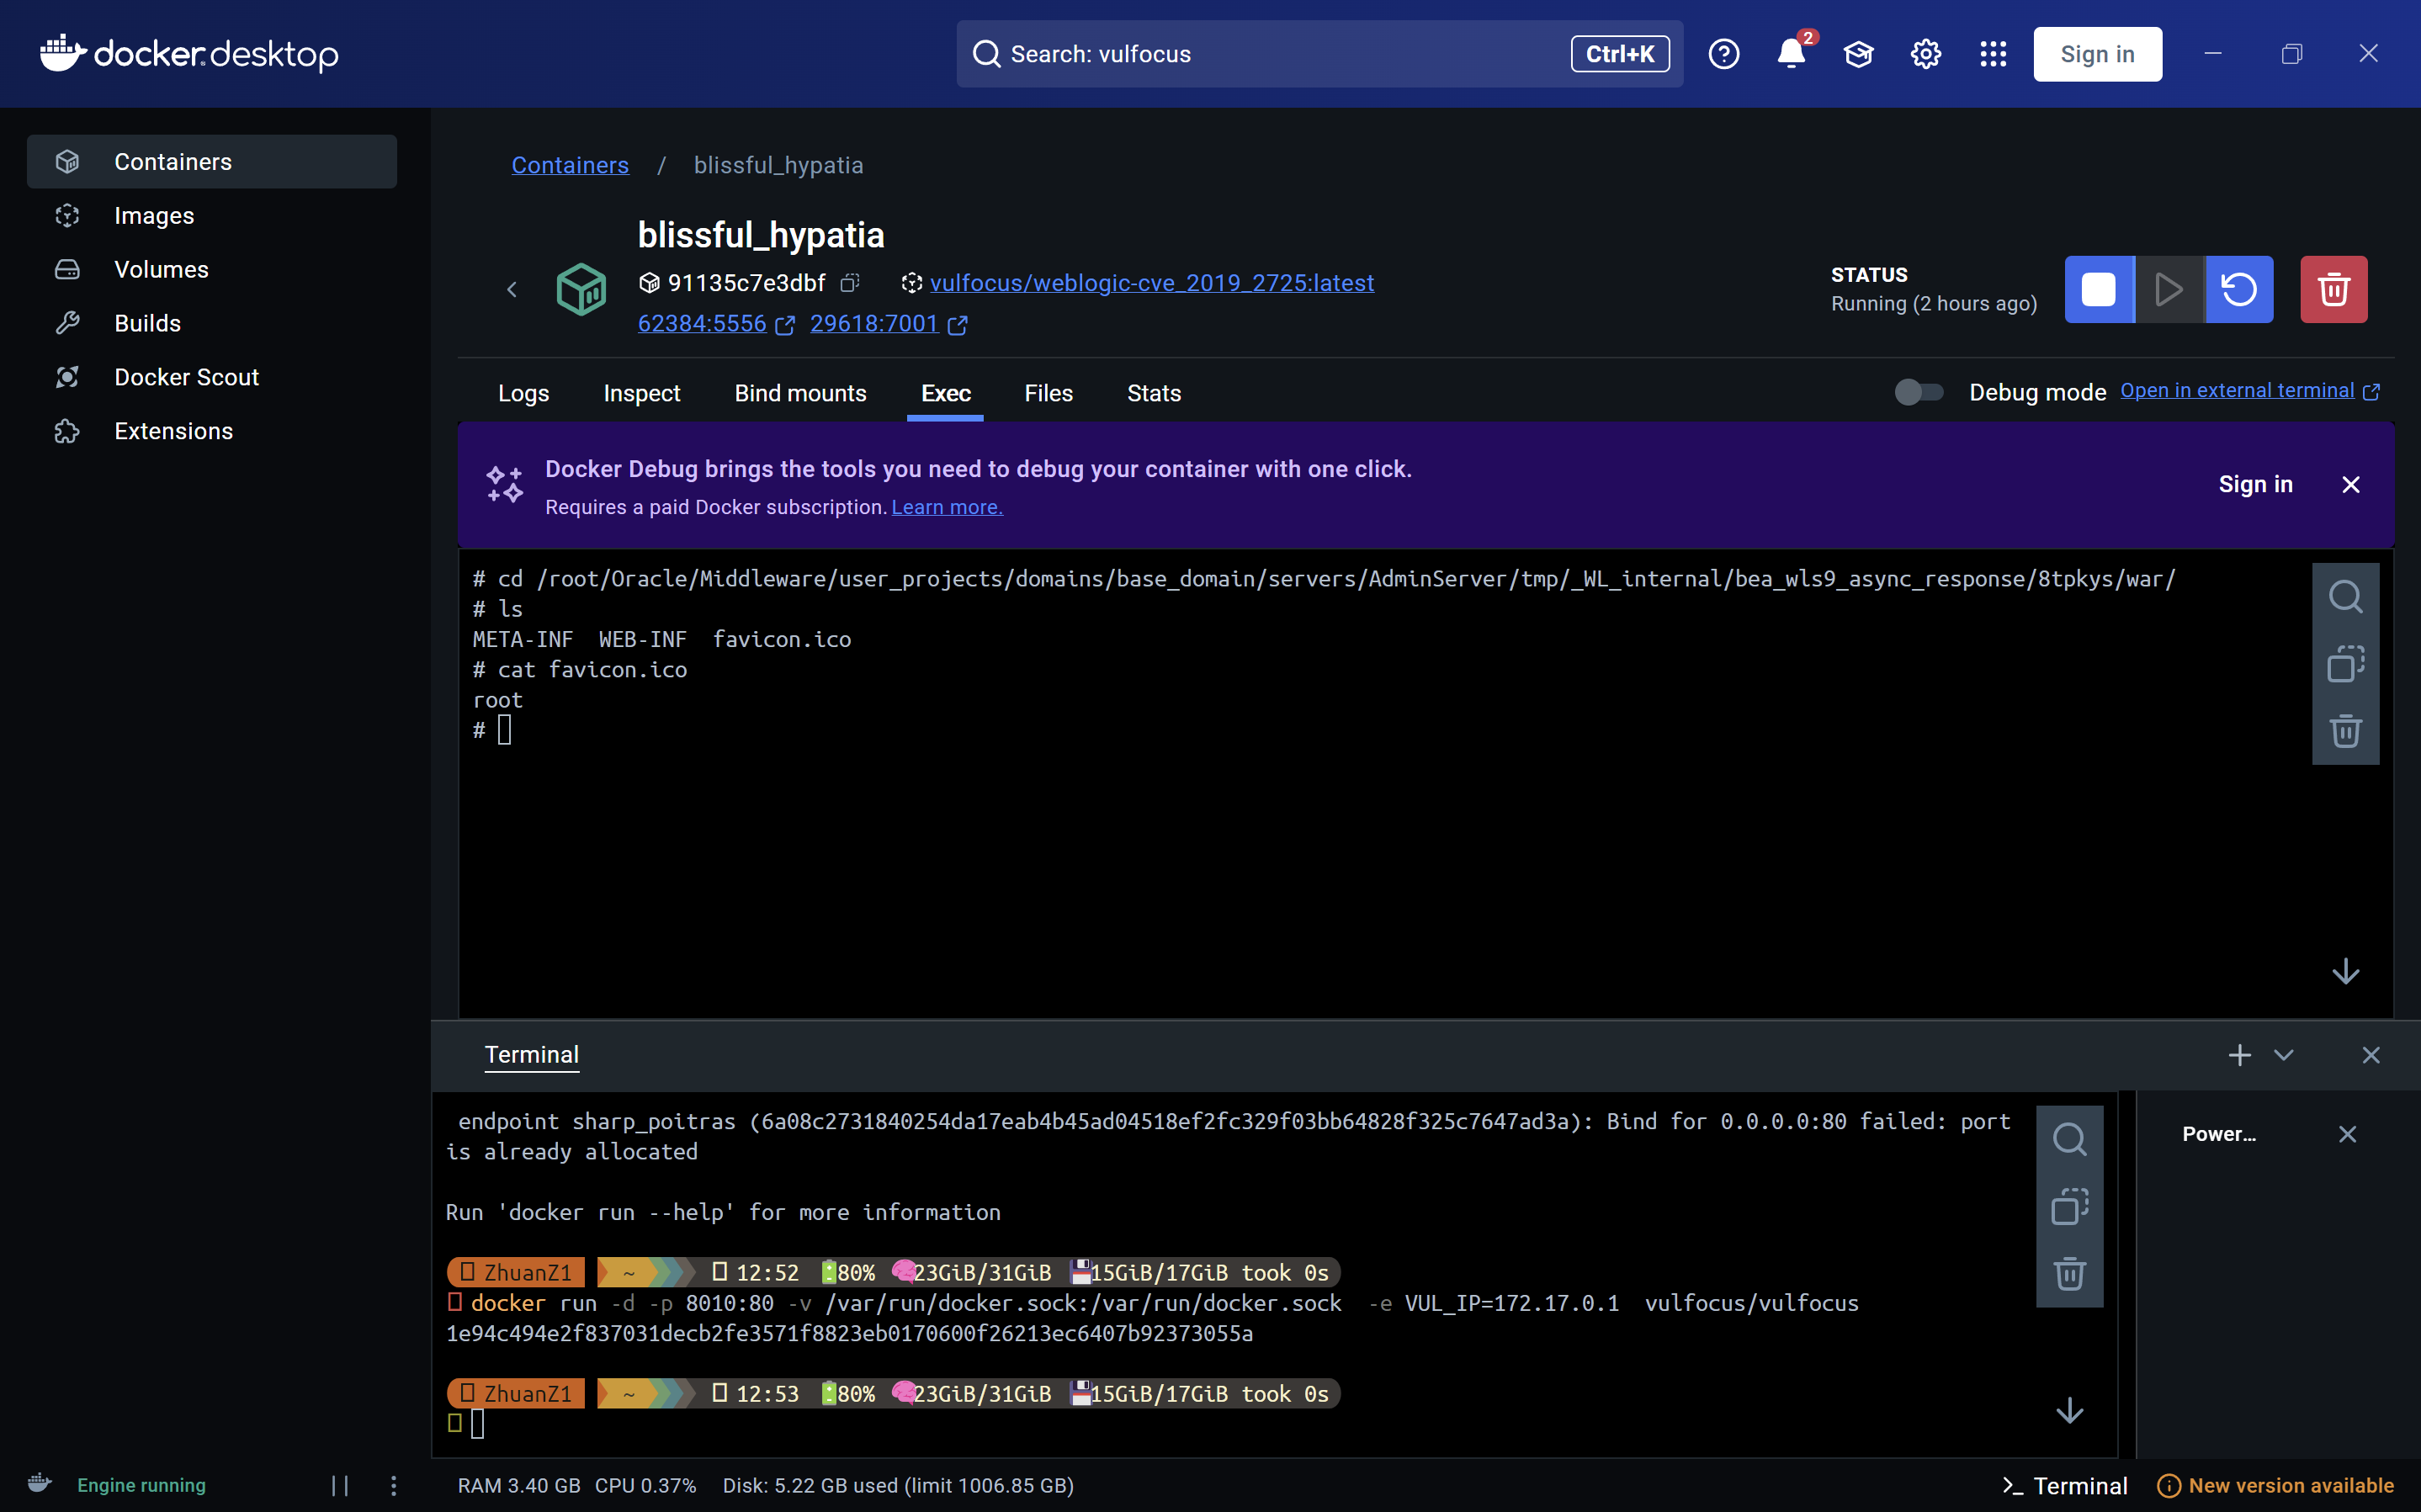This screenshot has height=1512, width=2421.
Task: Jump to bottom of Exec terminal
Action: pyautogui.click(x=2346, y=972)
